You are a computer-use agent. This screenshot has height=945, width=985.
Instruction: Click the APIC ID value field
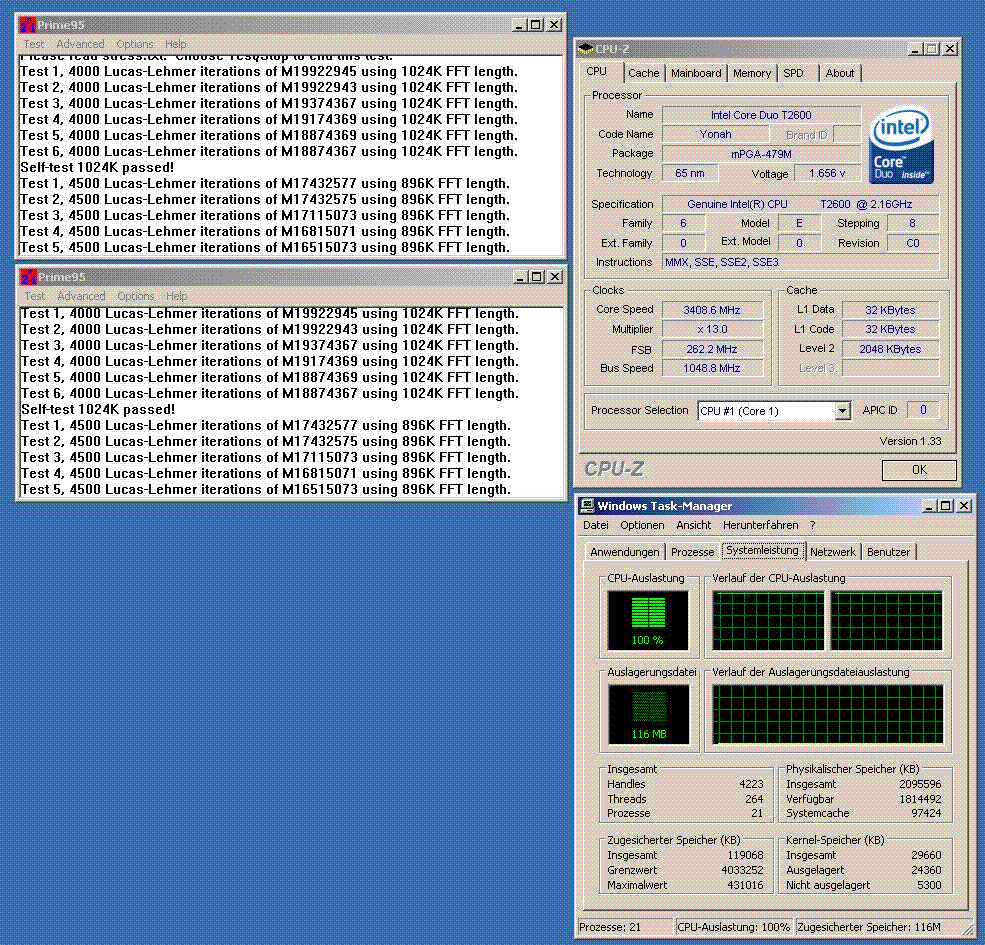click(923, 410)
